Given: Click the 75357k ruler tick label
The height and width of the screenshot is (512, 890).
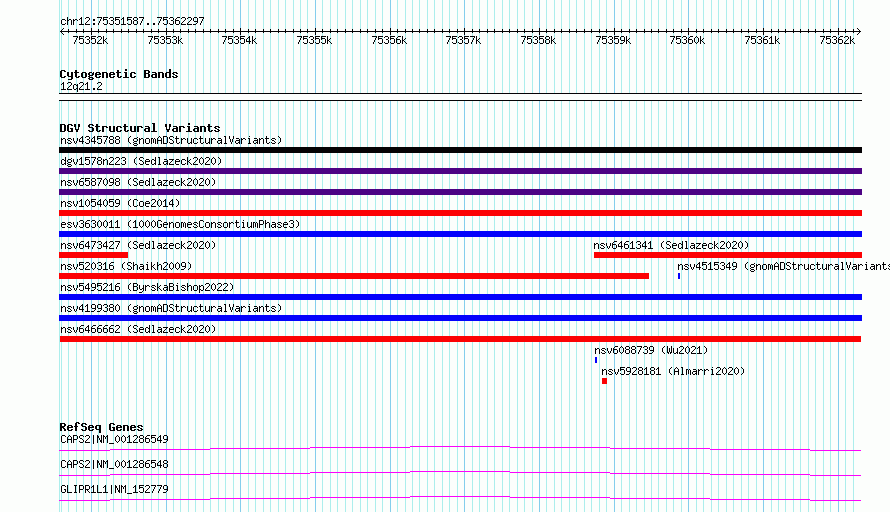Looking at the screenshot, I should tap(463, 40).
